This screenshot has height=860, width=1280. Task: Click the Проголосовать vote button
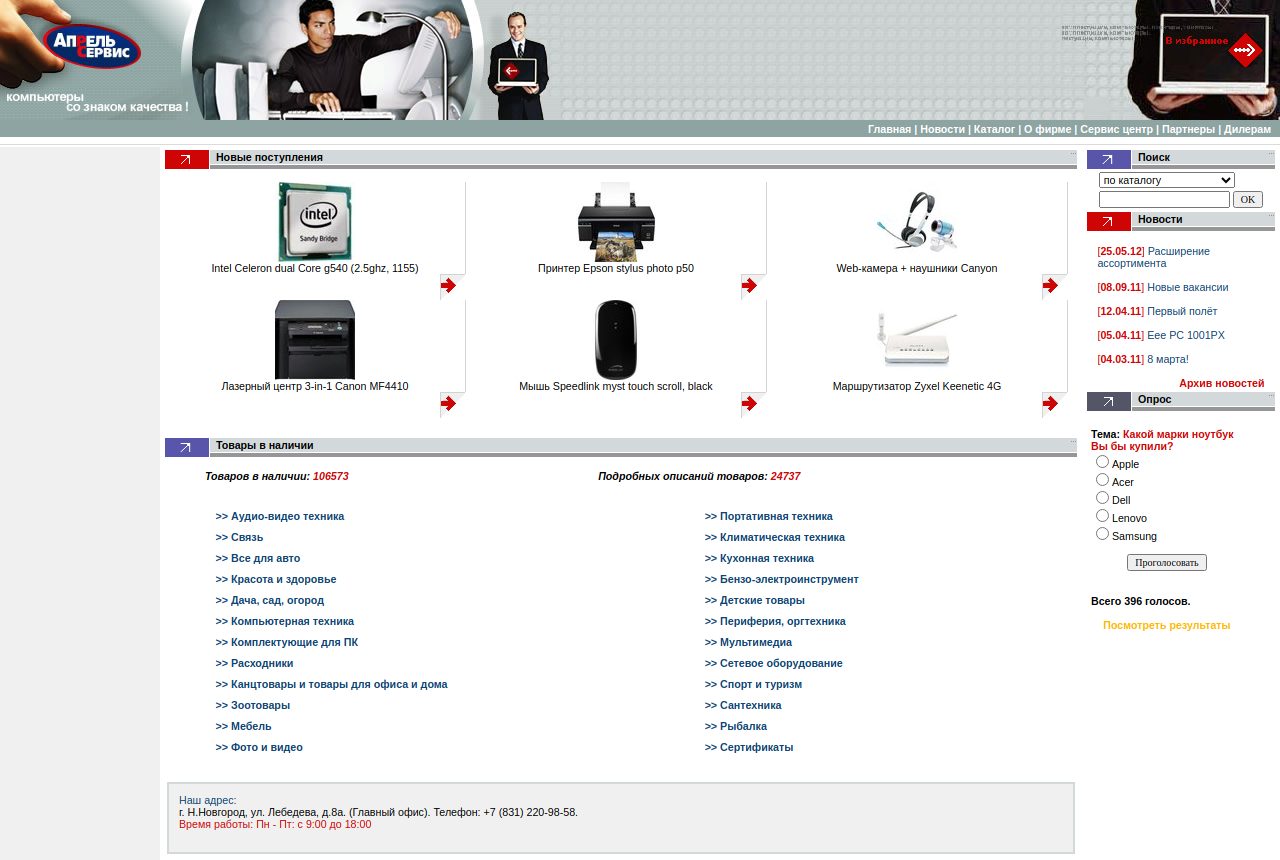pos(1167,563)
